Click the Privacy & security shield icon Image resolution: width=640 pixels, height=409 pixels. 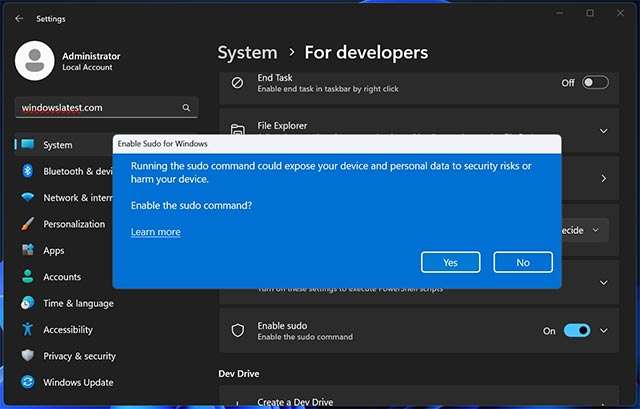pos(28,356)
